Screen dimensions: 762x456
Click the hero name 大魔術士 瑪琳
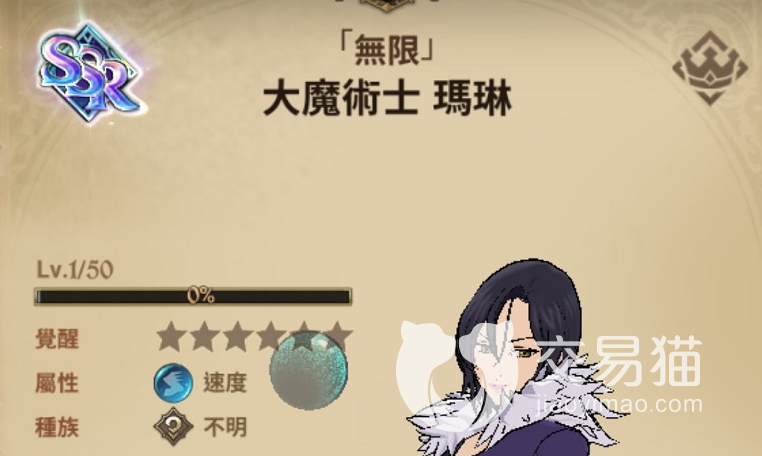click(387, 100)
